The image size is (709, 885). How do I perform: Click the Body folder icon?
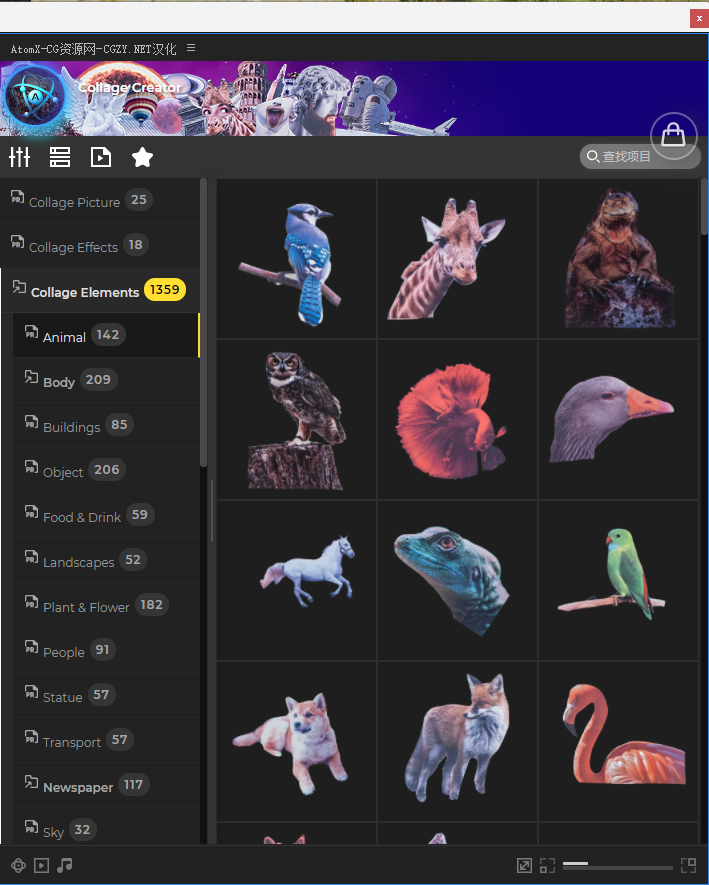click(32, 377)
